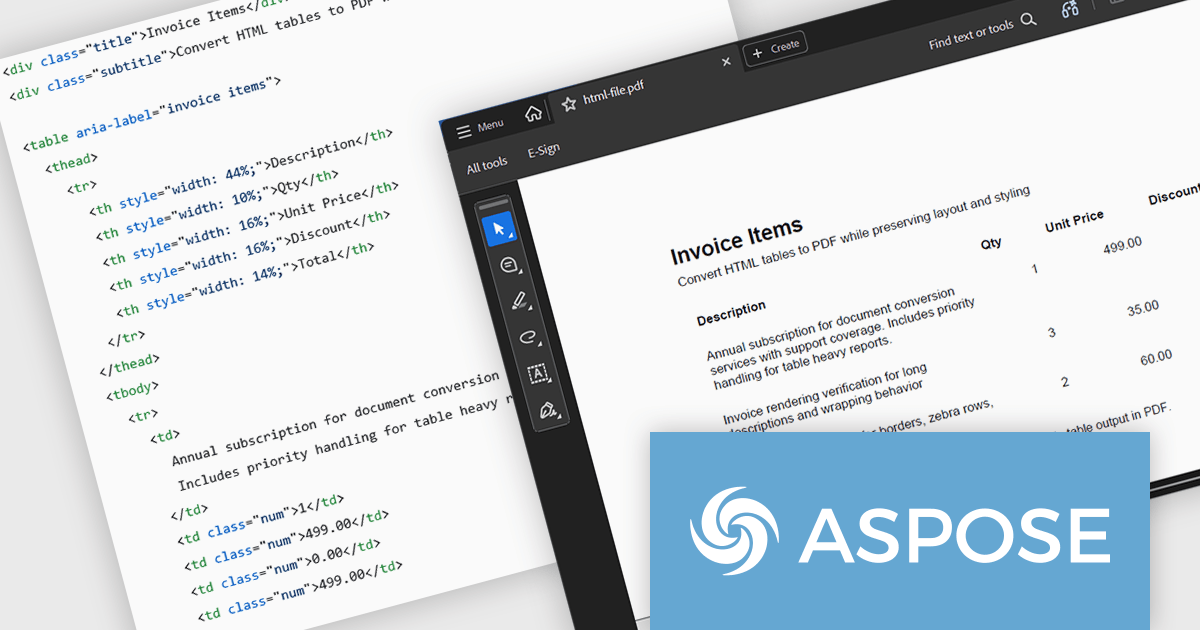The width and height of the screenshot is (1200, 630).
Task: Open the E-Sign menu
Action: pos(544,151)
